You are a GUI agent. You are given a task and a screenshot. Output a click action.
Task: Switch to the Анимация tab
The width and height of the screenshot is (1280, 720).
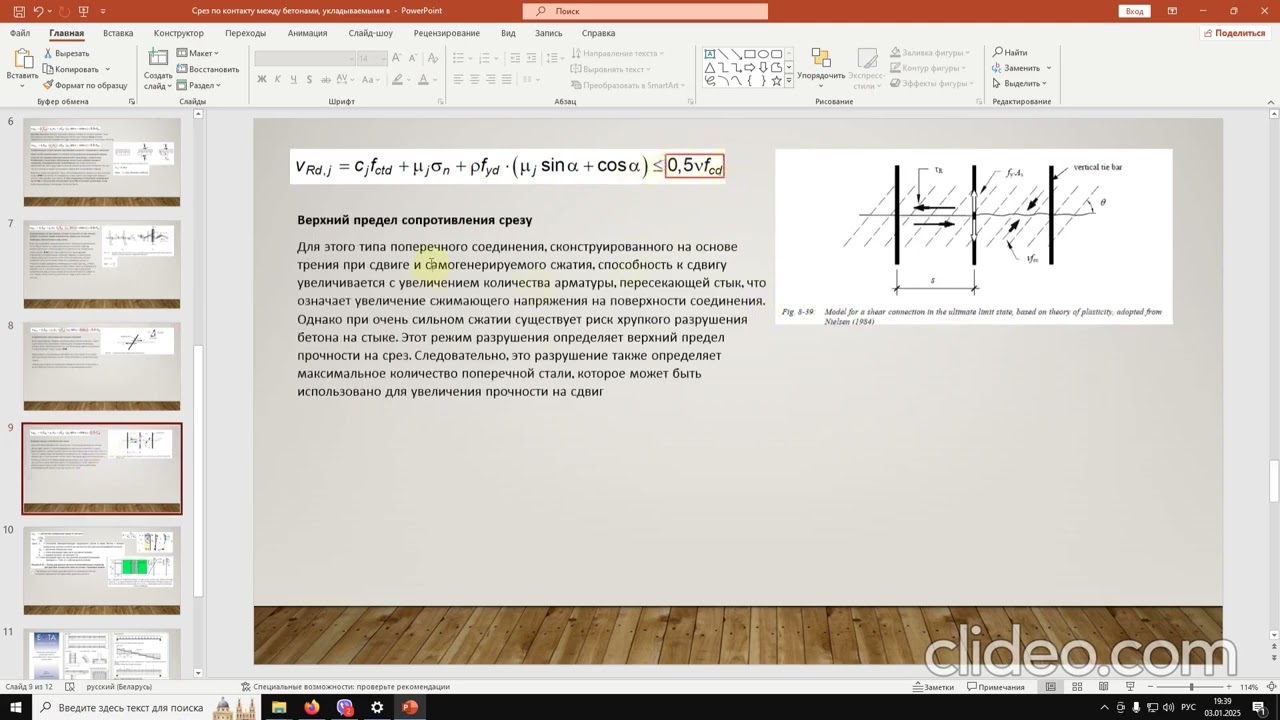pyautogui.click(x=307, y=33)
